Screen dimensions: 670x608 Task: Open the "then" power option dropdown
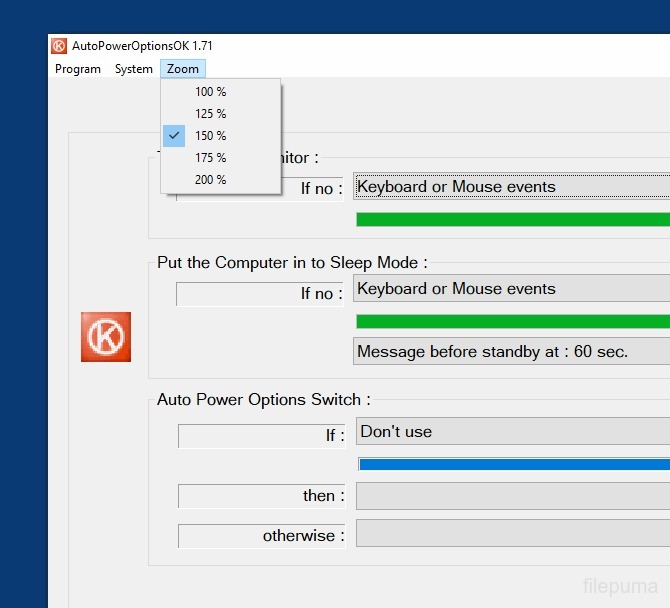512,496
